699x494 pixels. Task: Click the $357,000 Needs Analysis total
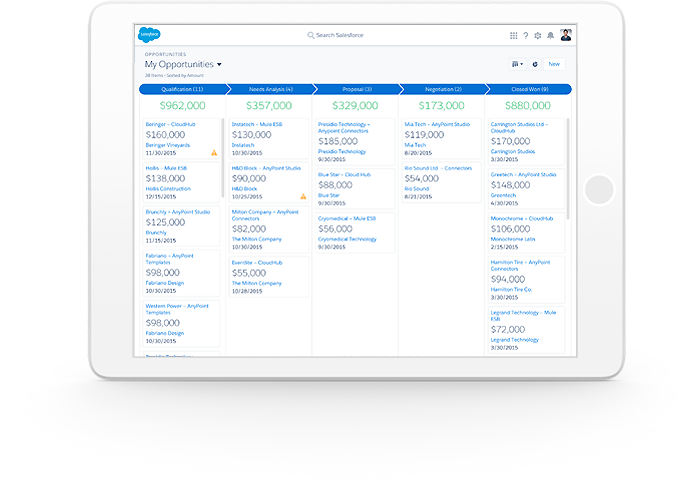pyautogui.click(x=269, y=106)
